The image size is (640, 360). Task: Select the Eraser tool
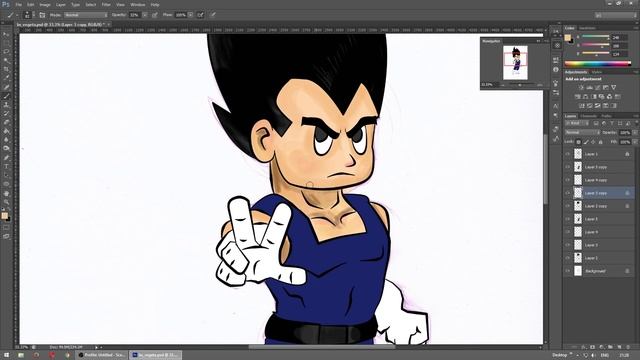[x=6, y=122]
